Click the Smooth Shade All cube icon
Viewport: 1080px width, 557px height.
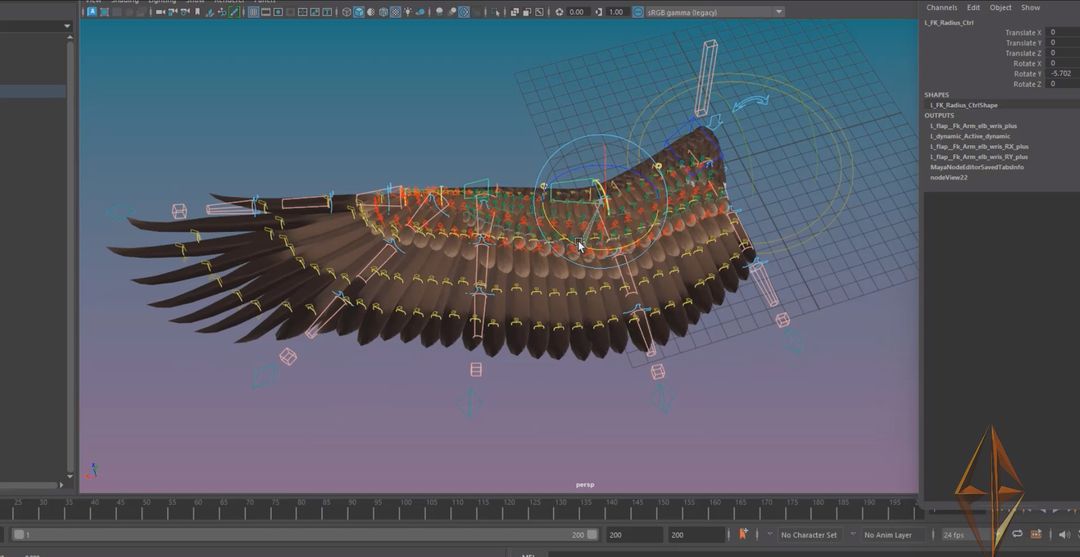click(359, 12)
